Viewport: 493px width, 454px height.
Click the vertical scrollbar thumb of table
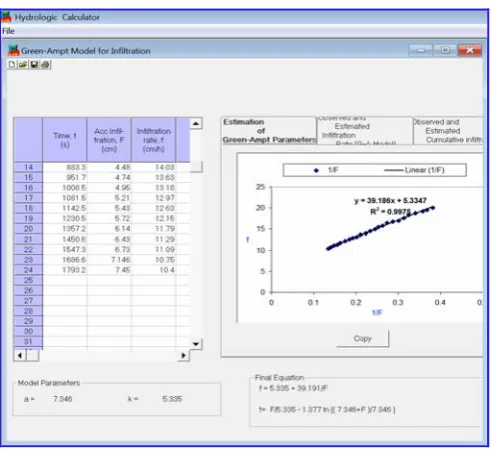pyautogui.click(x=196, y=167)
